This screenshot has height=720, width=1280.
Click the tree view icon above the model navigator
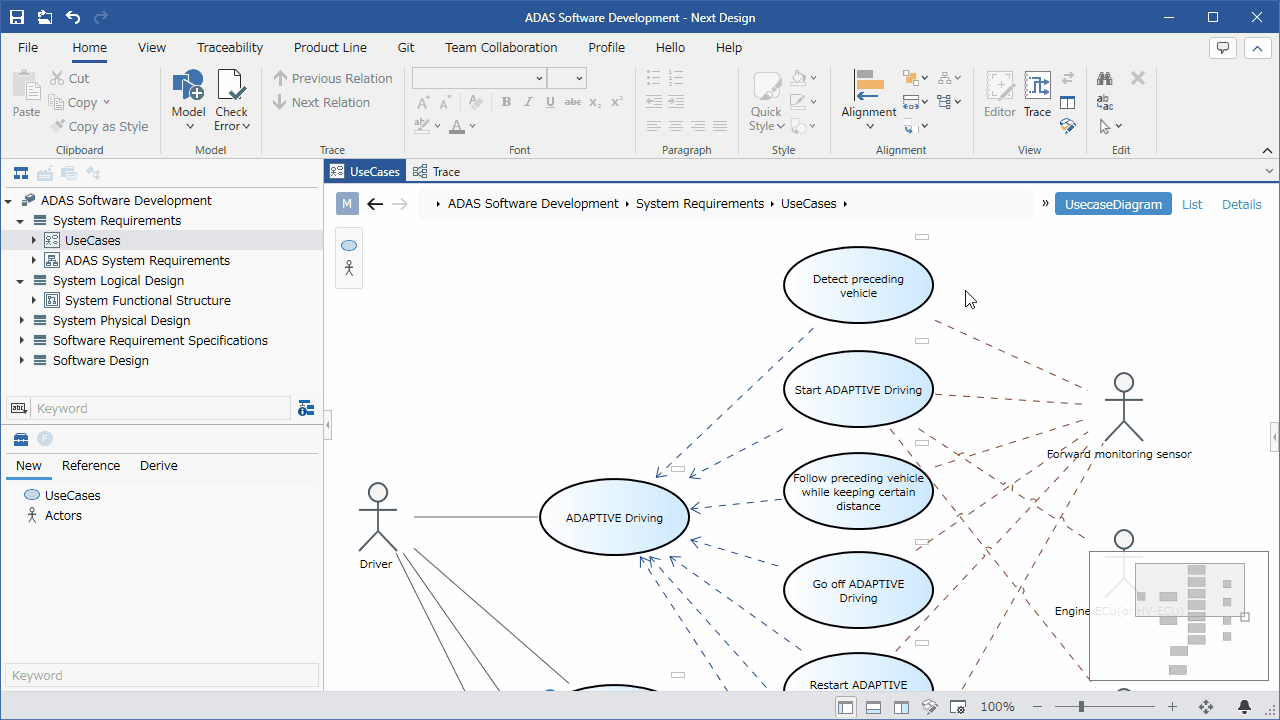click(20, 173)
